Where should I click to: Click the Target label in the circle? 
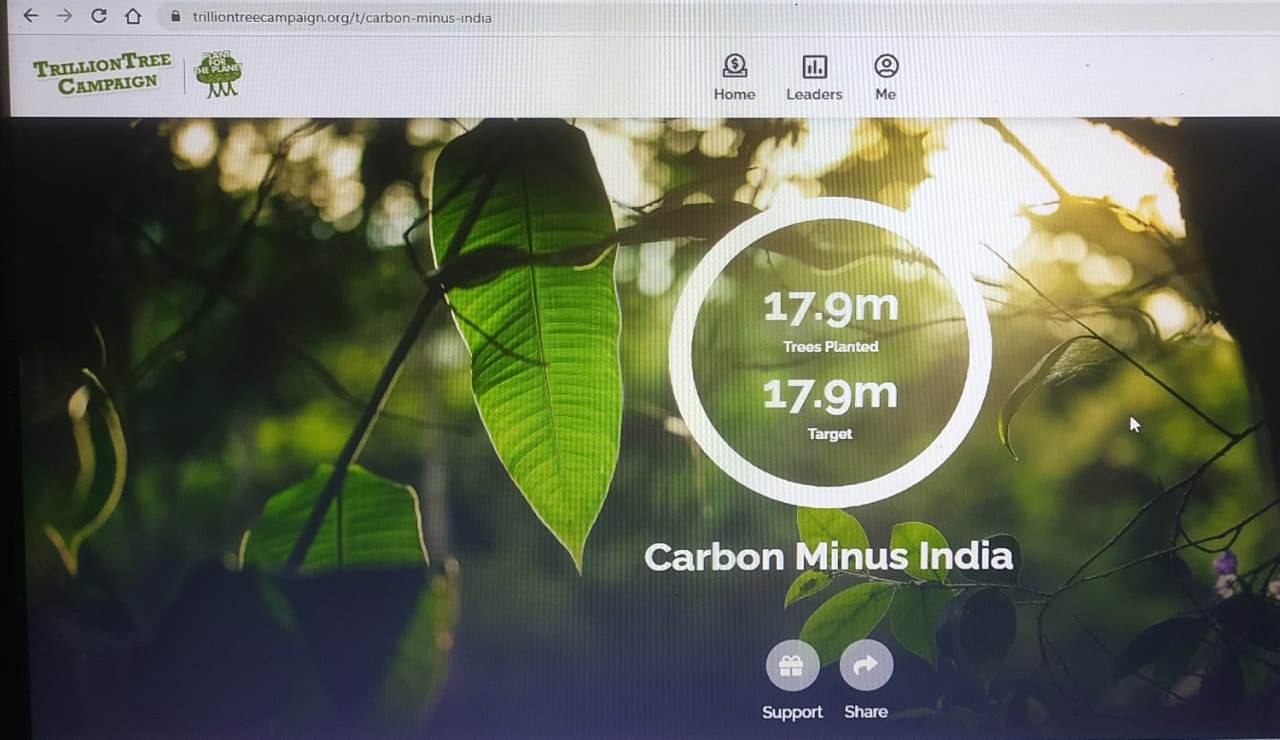[830, 434]
